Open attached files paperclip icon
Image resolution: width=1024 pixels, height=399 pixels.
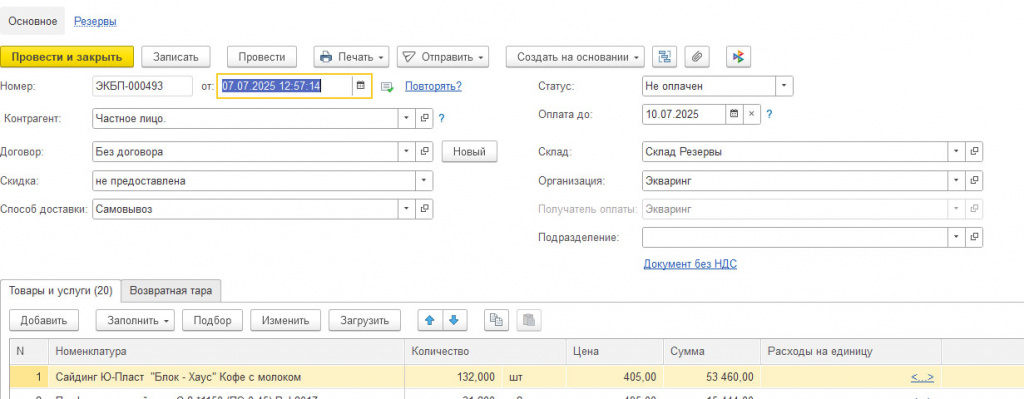pyautogui.click(x=697, y=57)
